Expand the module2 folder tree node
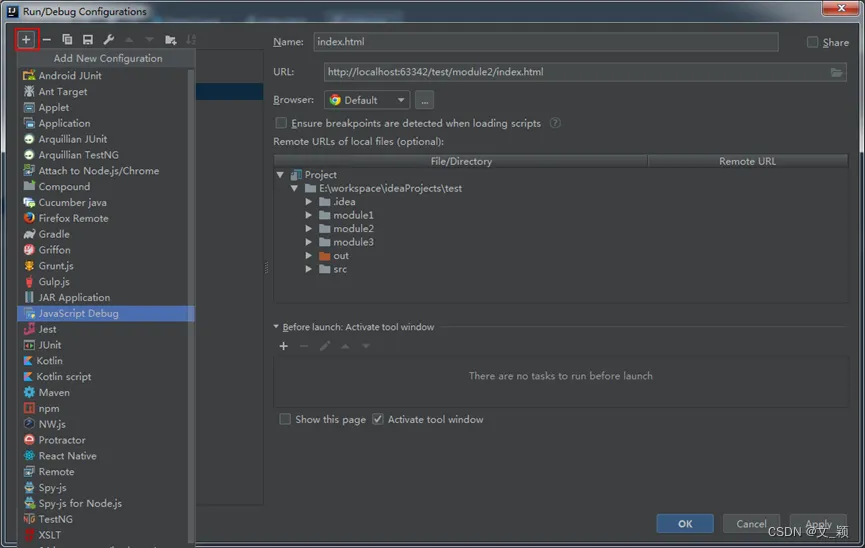865x548 pixels. [x=309, y=228]
